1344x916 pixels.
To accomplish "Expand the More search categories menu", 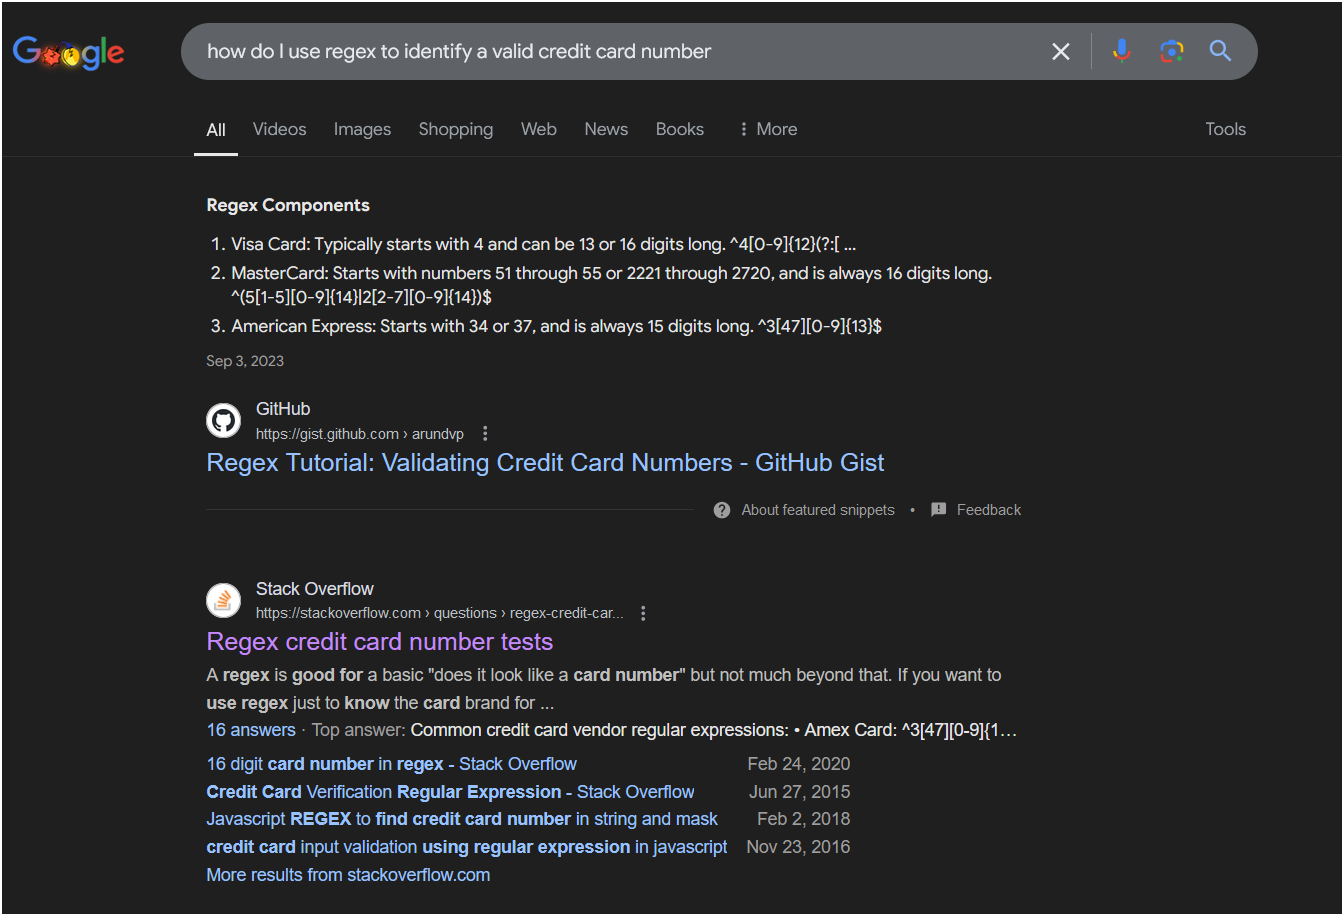I will tap(767, 129).
